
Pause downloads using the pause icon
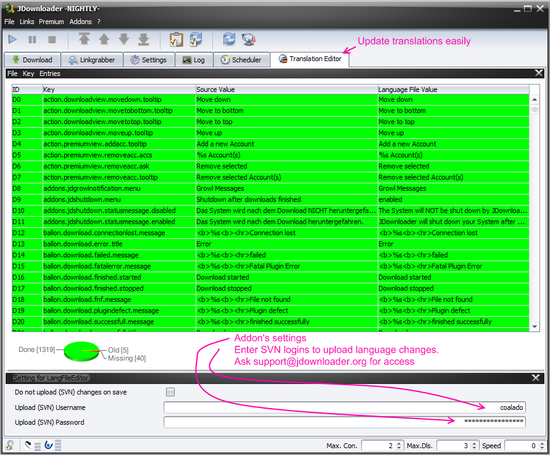pos(32,39)
